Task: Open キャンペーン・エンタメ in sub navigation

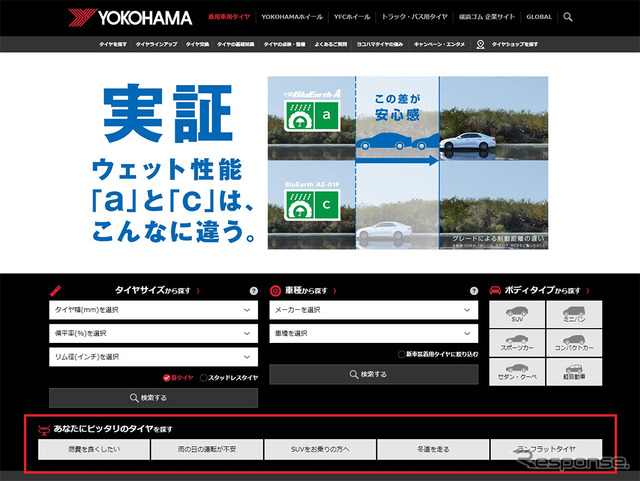Action: point(439,44)
